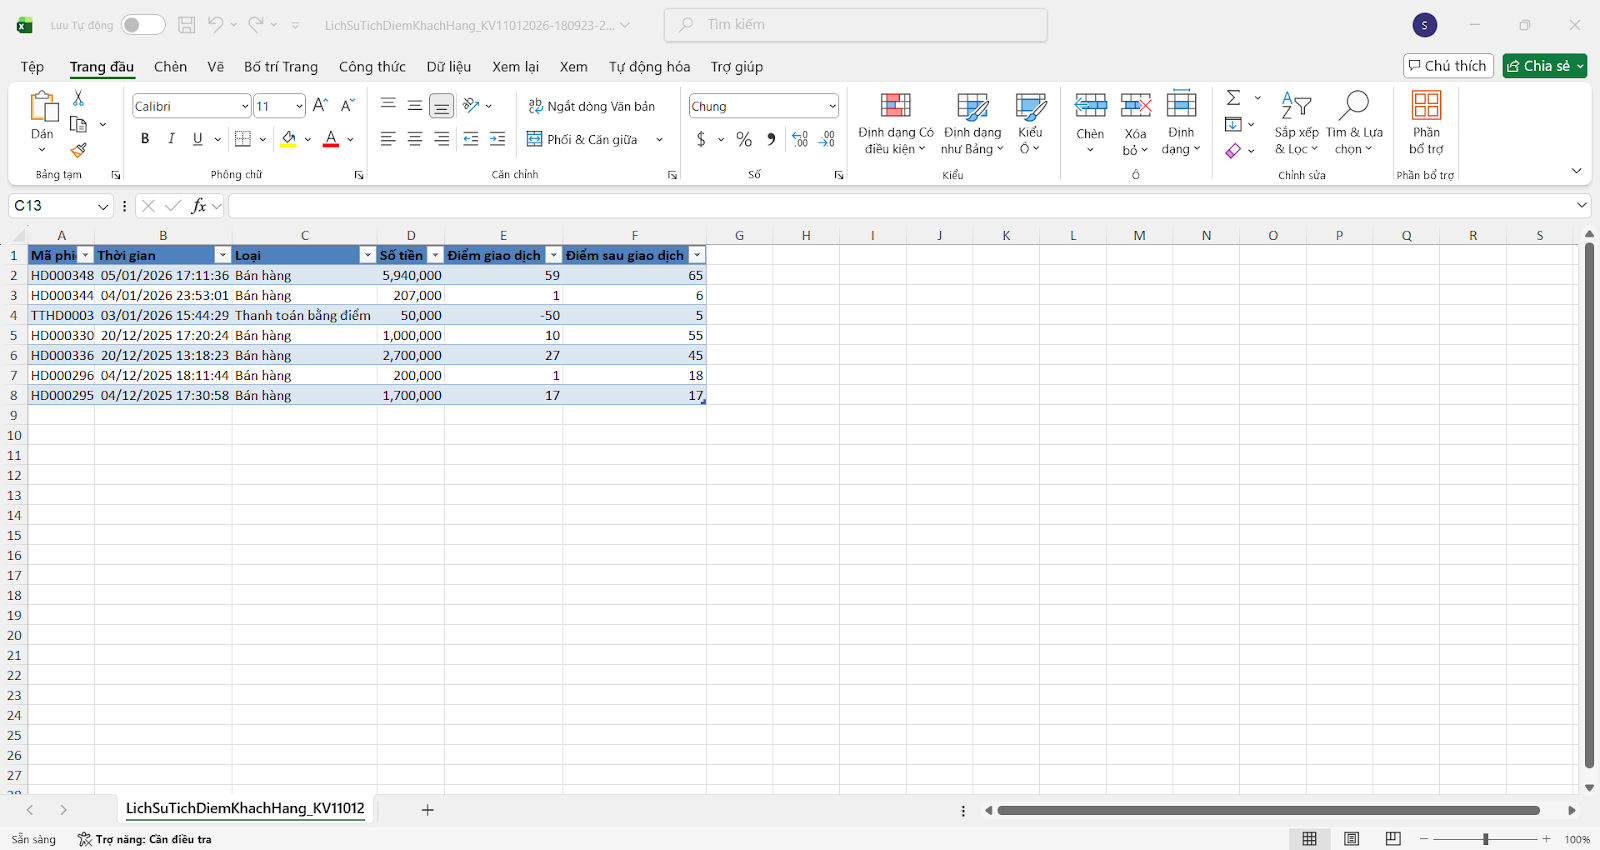This screenshot has width=1600, height=850.
Task: Click the Align Right icon
Action: (x=441, y=139)
